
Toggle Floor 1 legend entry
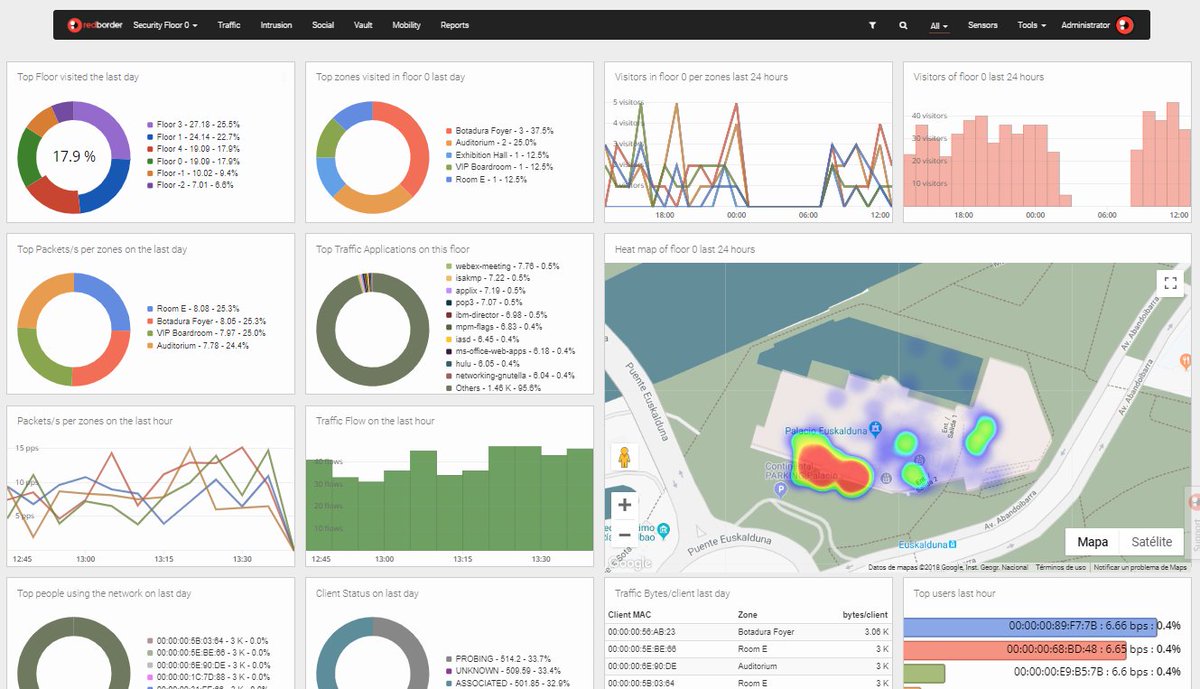click(193, 136)
